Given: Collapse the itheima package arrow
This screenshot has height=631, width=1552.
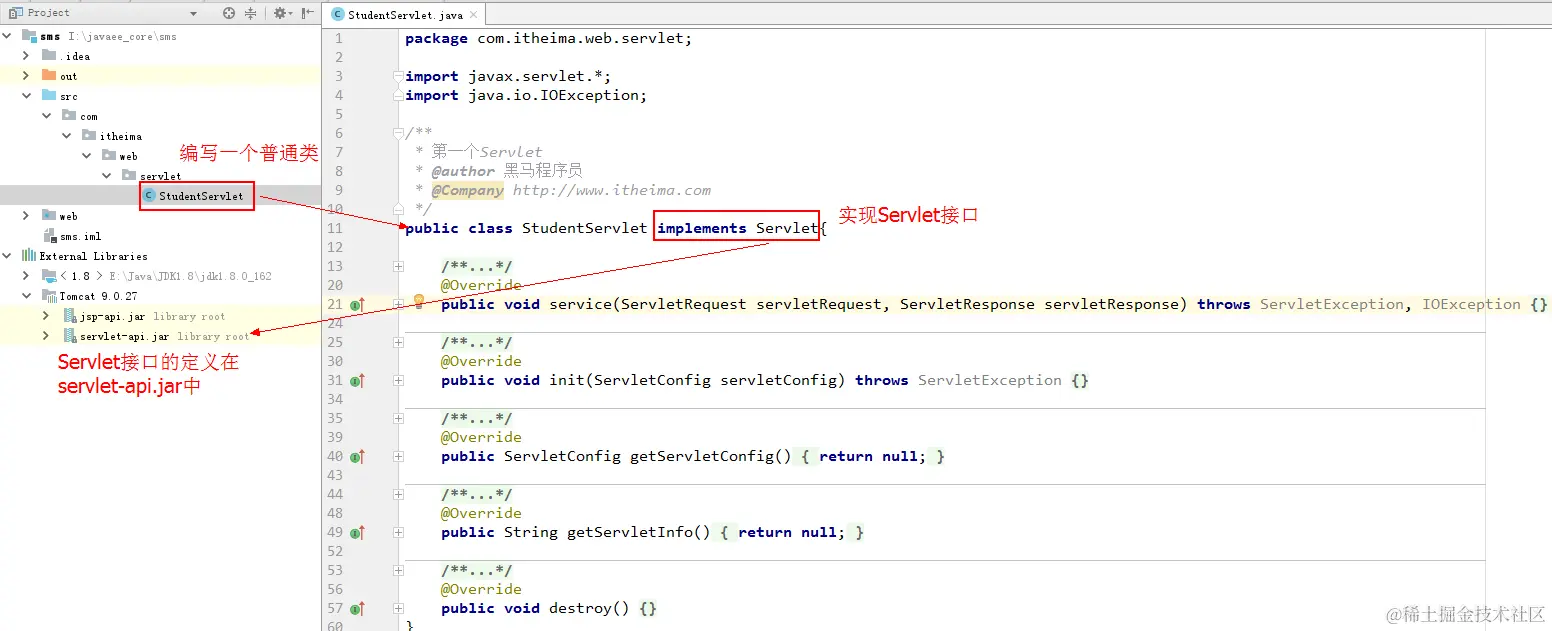Looking at the screenshot, I should [67, 136].
